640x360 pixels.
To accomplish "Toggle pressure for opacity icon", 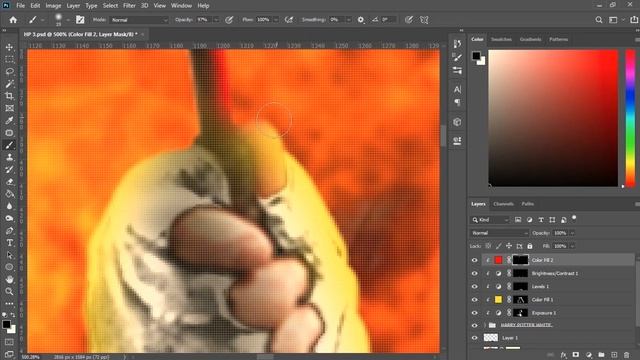I will 229,20.
